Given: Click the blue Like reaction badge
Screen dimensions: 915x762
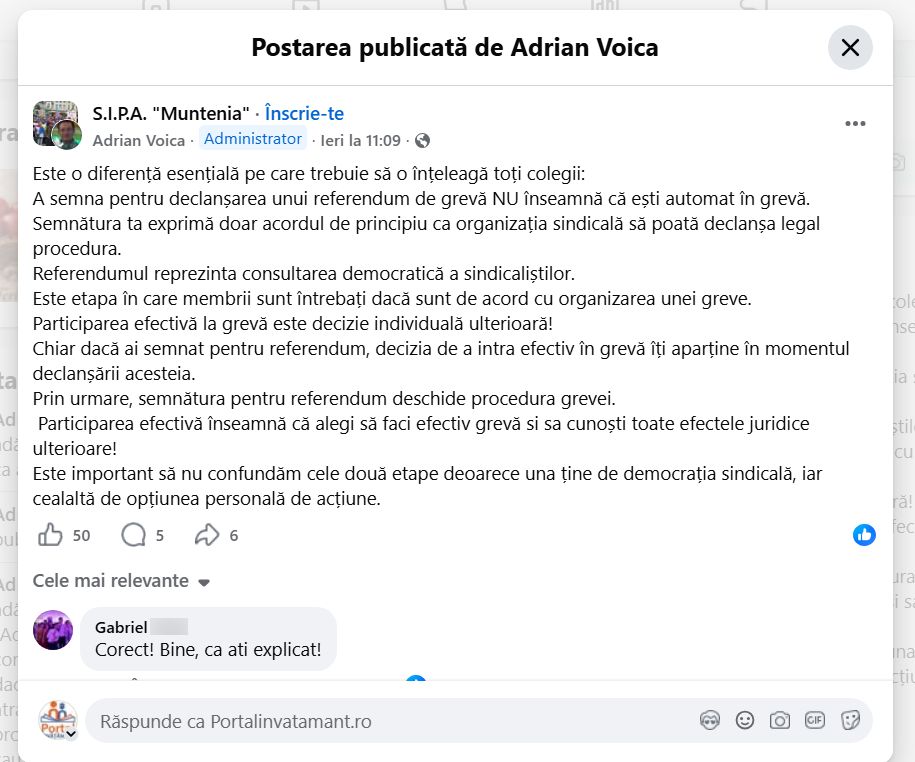Looking at the screenshot, I should click(864, 535).
